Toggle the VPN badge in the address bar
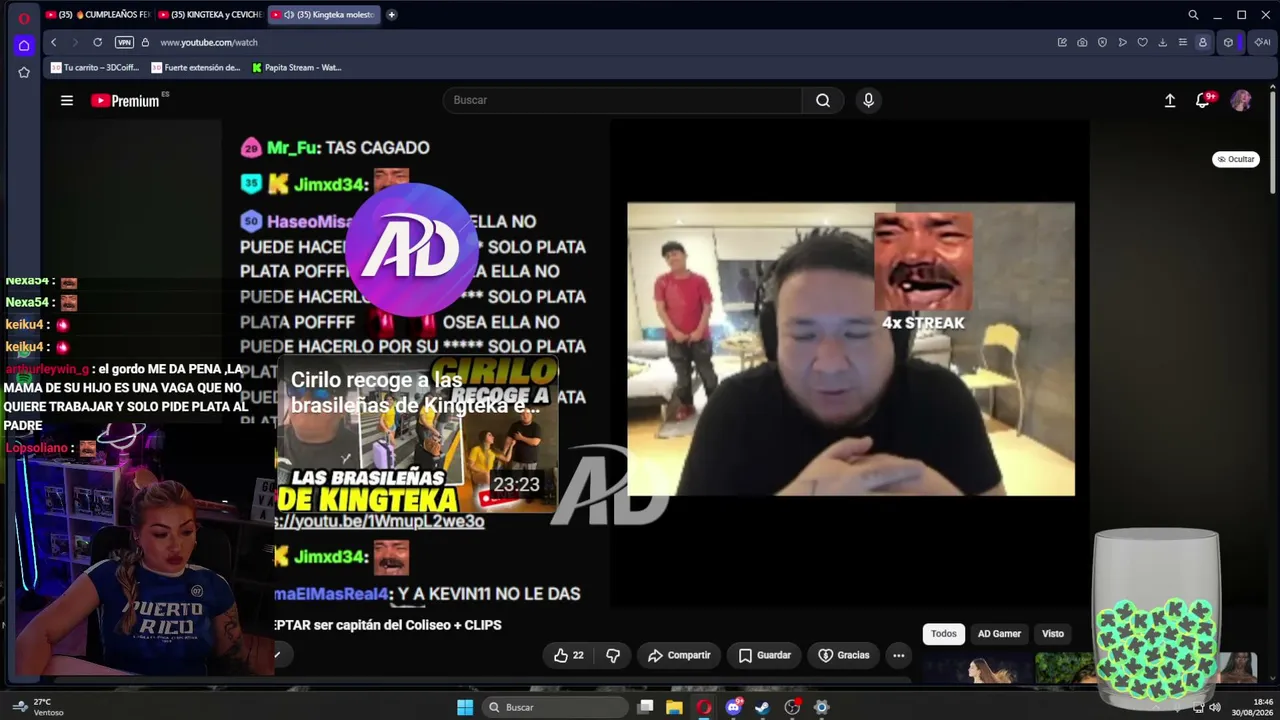 [x=124, y=42]
